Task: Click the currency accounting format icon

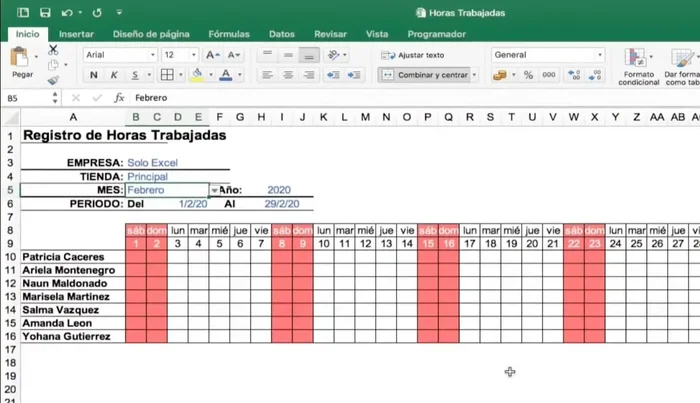Action: (500, 75)
